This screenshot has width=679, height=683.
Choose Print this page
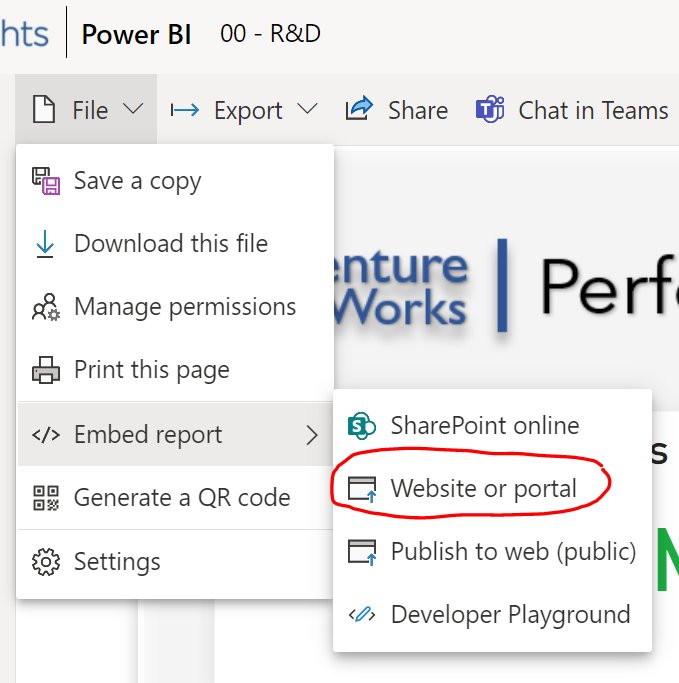(x=175, y=370)
